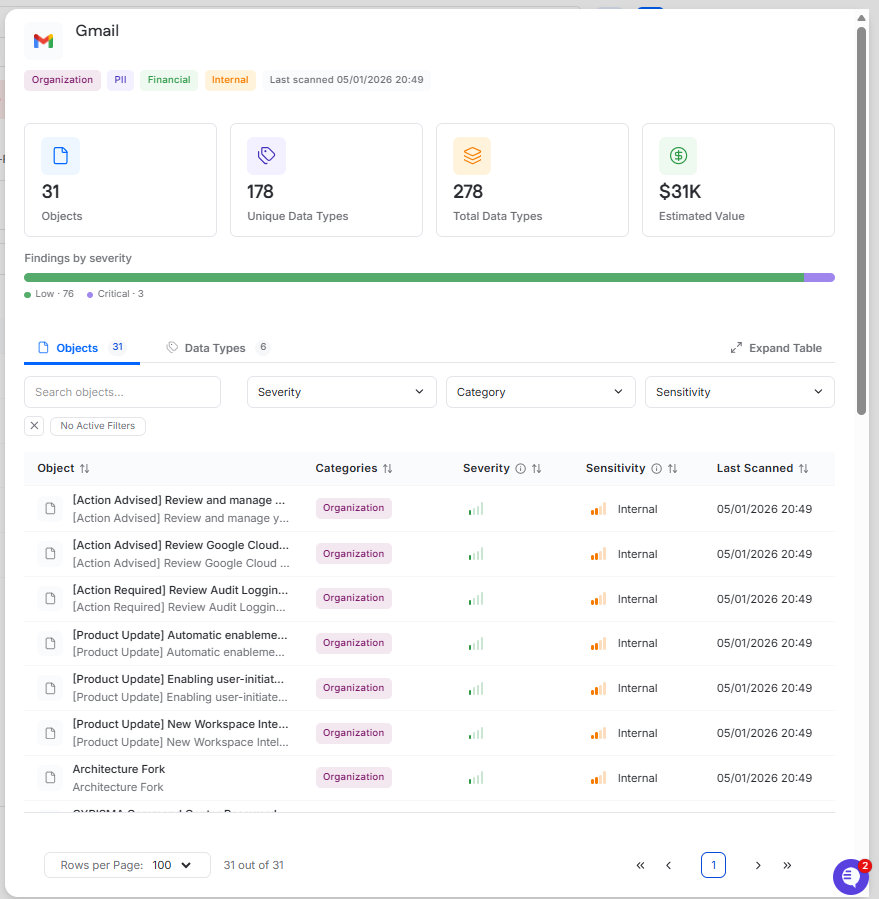Viewport: 879px width, 899px height.
Task: Sort table by Last Scanned arrows
Action: 803,468
